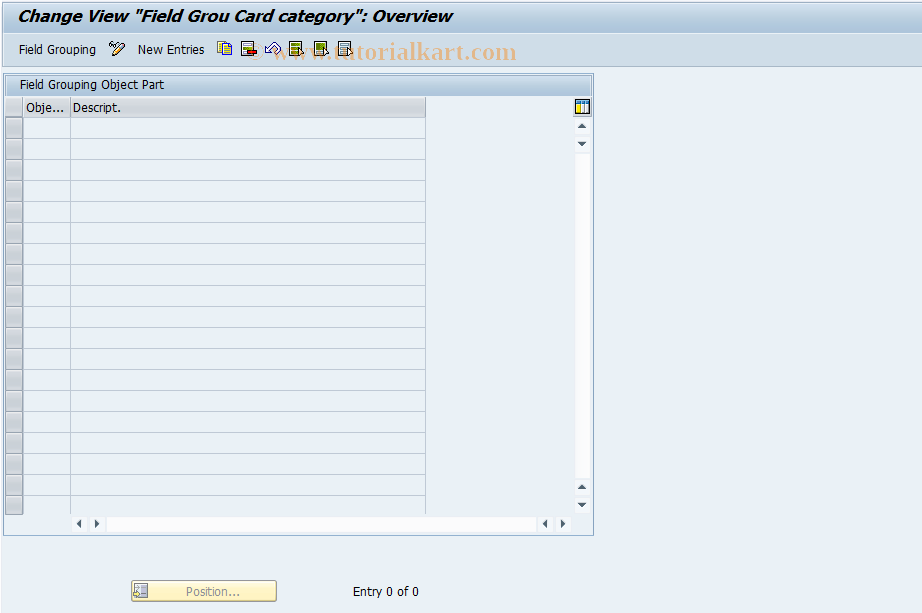Click New Entries button
This screenshot has height=613, width=922.
(x=171, y=49)
